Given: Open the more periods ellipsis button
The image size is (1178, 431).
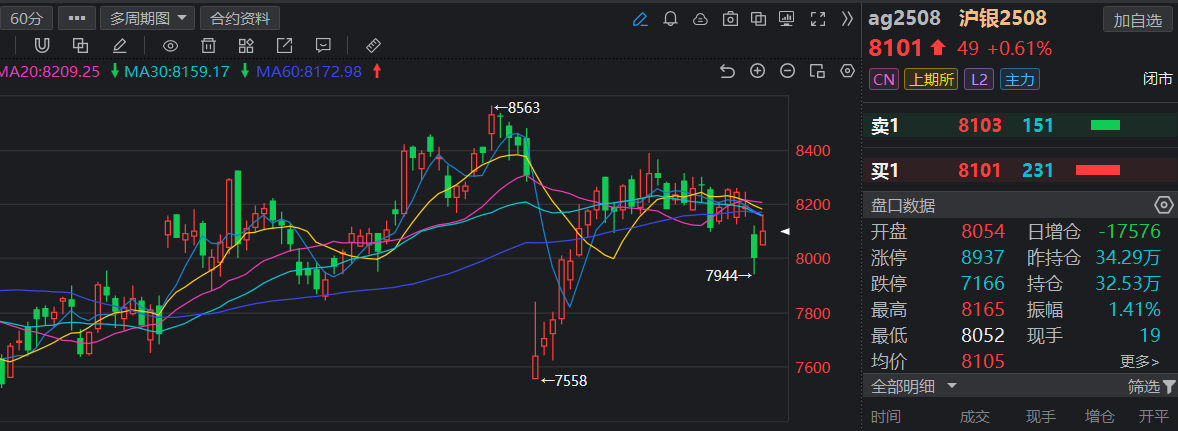Looking at the screenshot, I should point(77,18).
